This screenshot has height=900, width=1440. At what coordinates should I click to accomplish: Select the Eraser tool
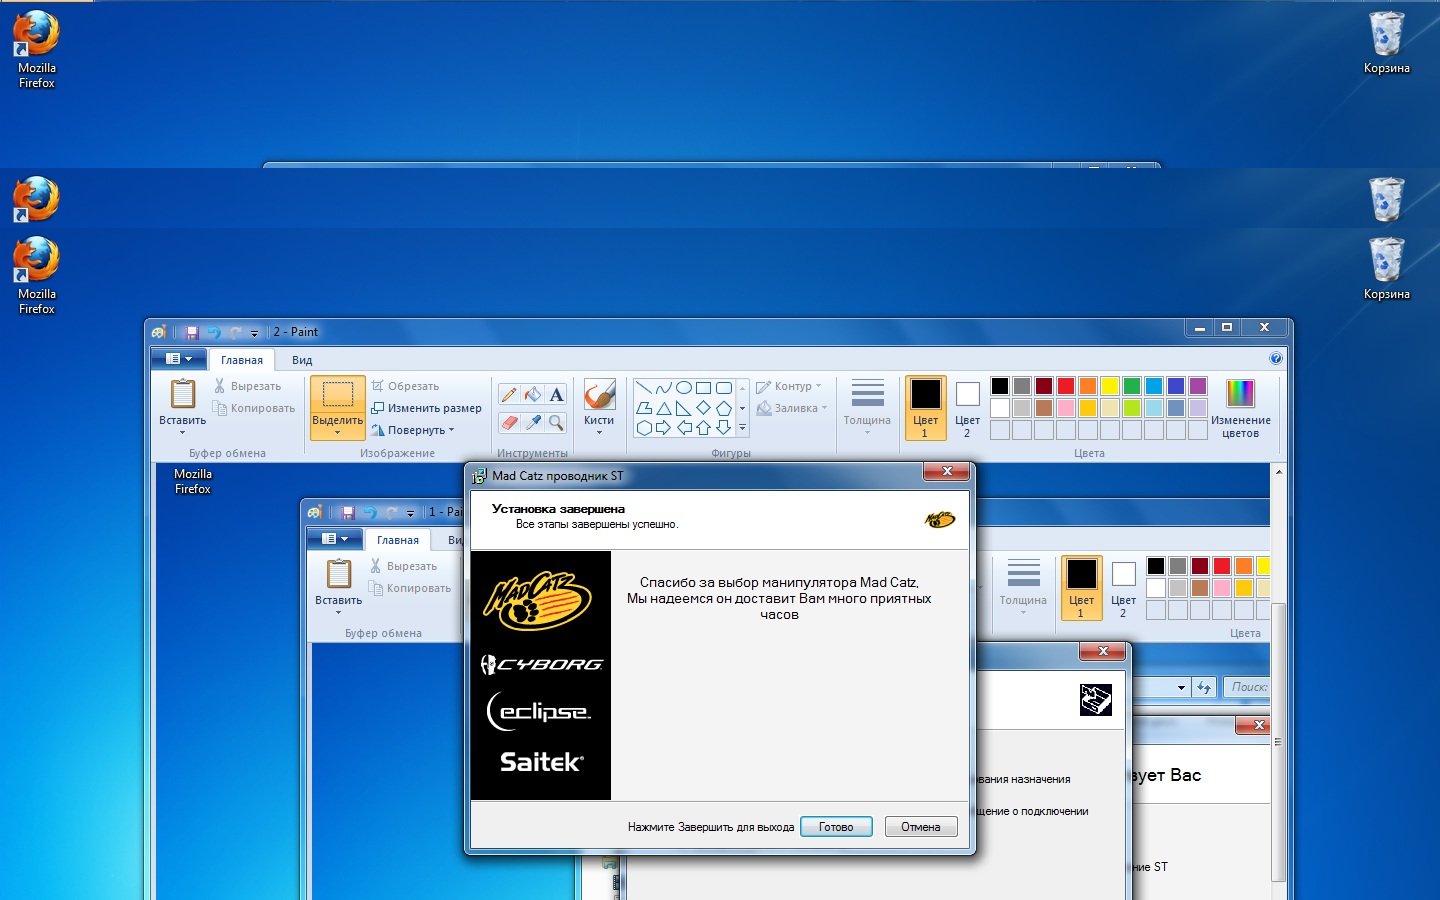point(509,423)
